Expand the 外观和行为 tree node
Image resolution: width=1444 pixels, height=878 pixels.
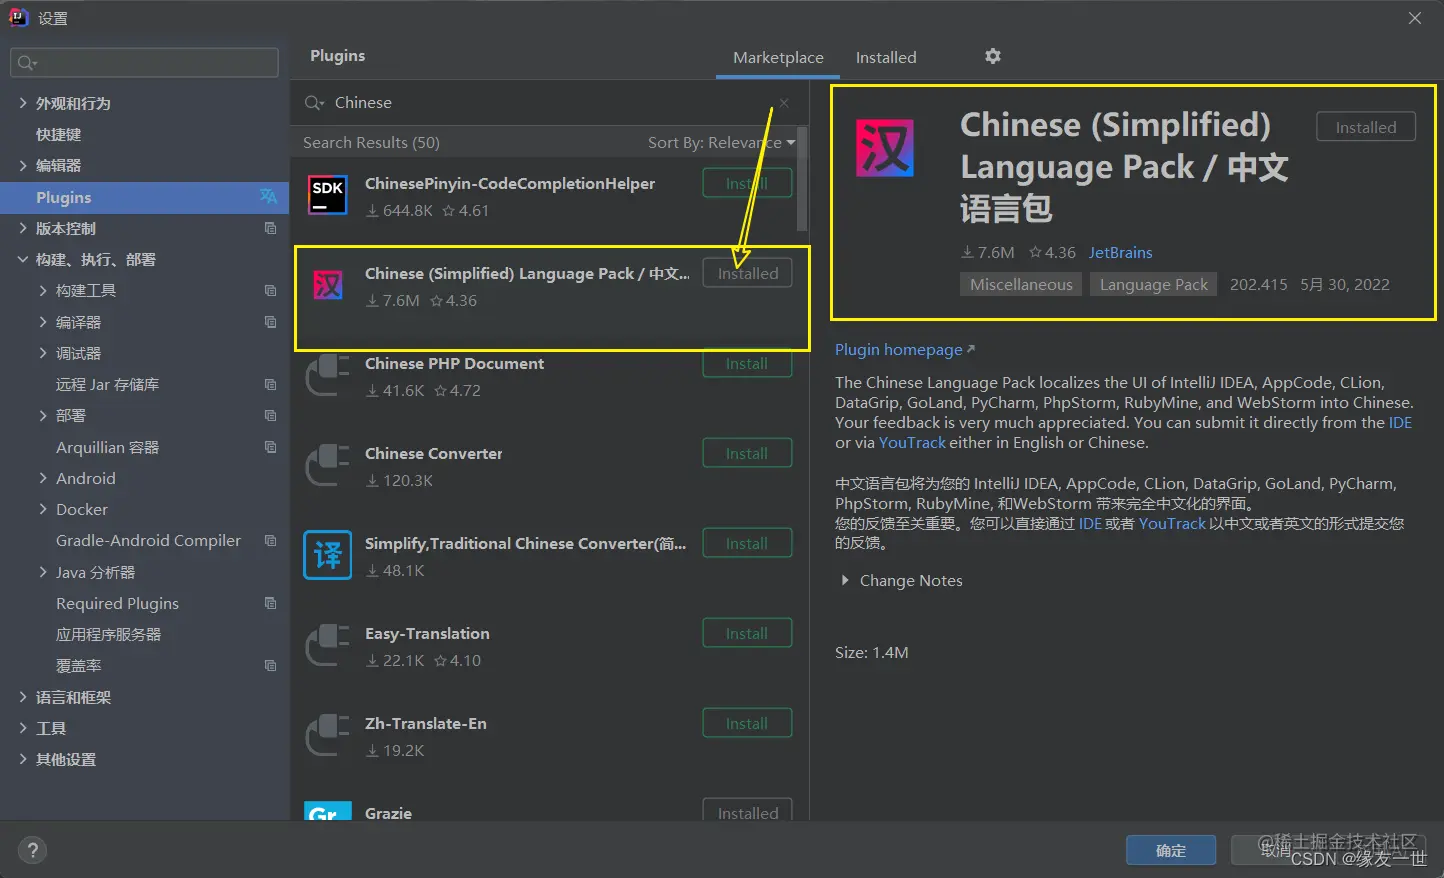point(23,103)
